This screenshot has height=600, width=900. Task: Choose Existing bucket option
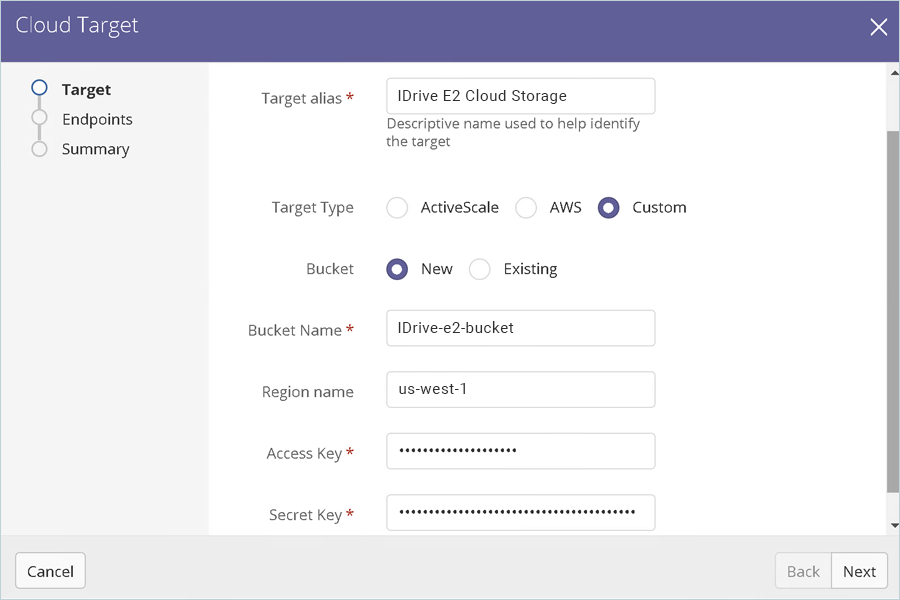[x=479, y=269]
